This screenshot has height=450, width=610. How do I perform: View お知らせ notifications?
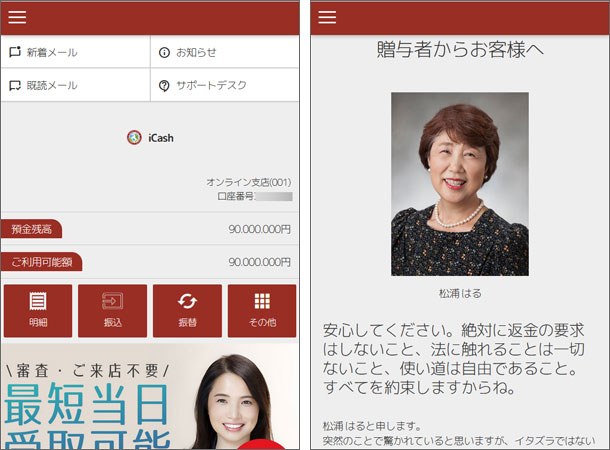[195, 52]
